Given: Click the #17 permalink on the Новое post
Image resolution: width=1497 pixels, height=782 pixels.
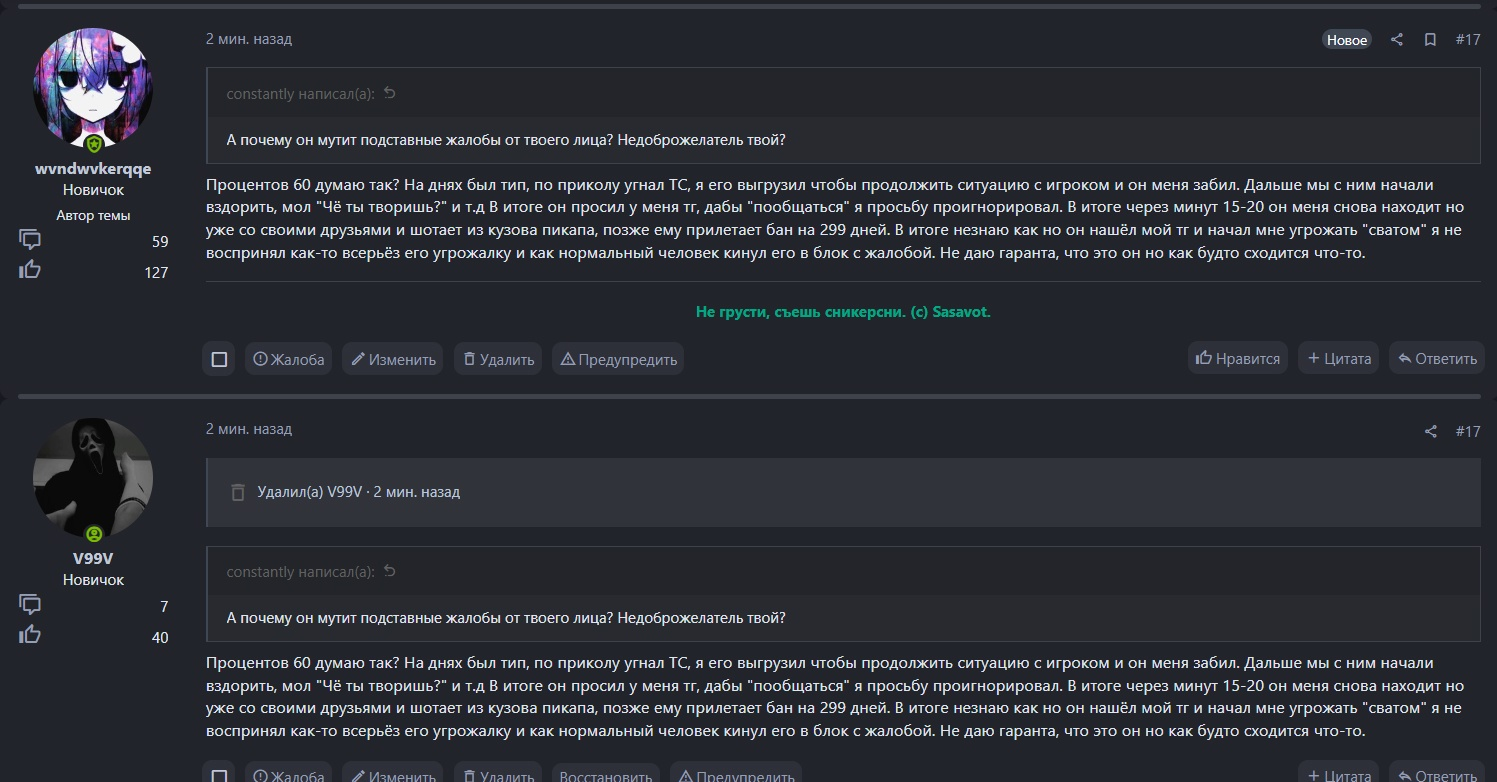Looking at the screenshot, I should coord(1467,40).
